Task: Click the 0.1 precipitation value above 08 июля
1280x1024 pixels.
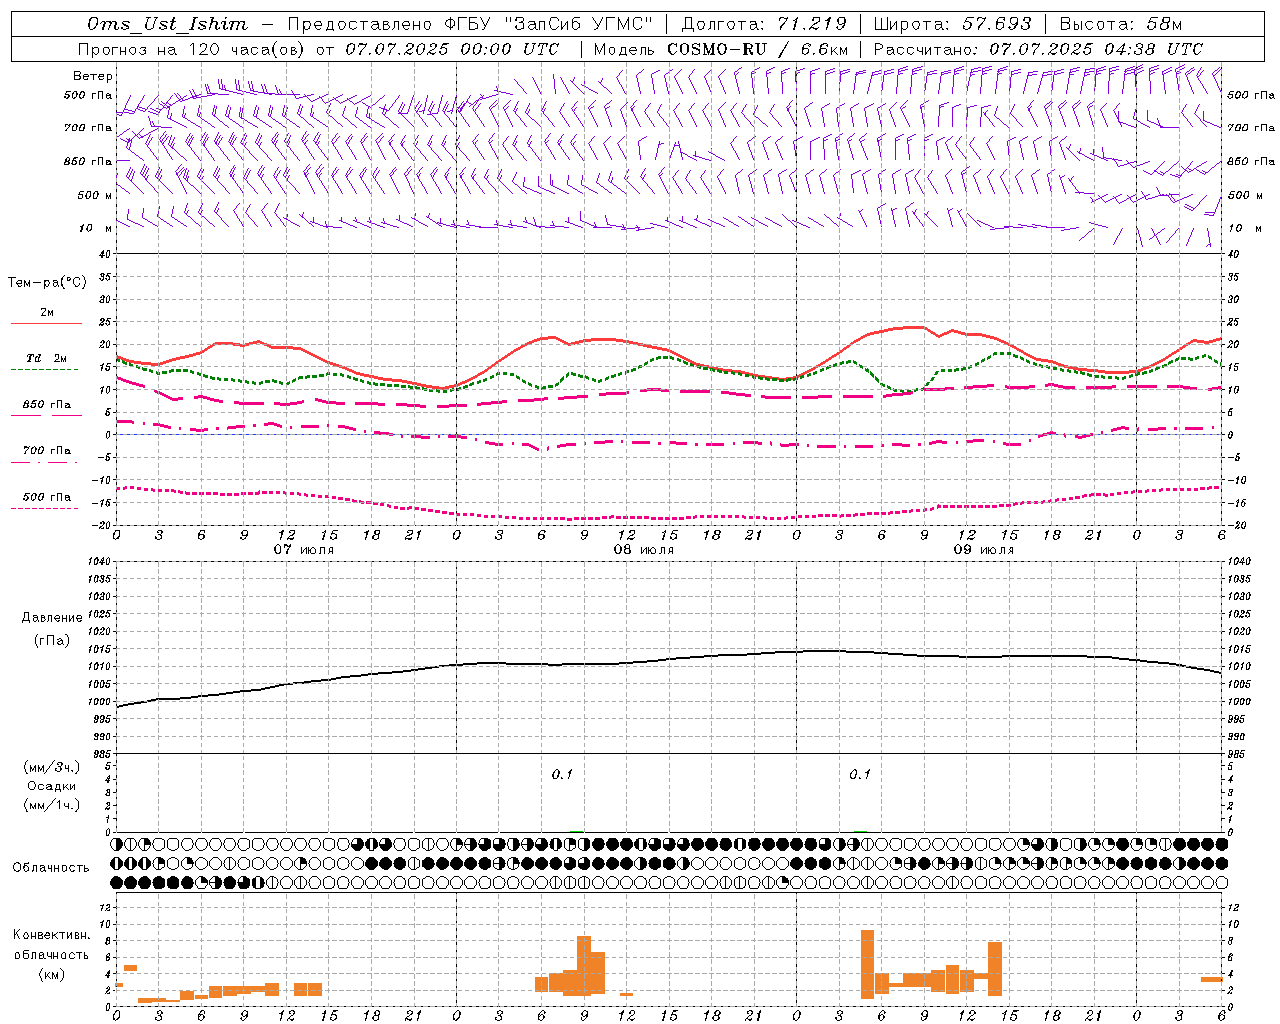Action: coord(562,775)
